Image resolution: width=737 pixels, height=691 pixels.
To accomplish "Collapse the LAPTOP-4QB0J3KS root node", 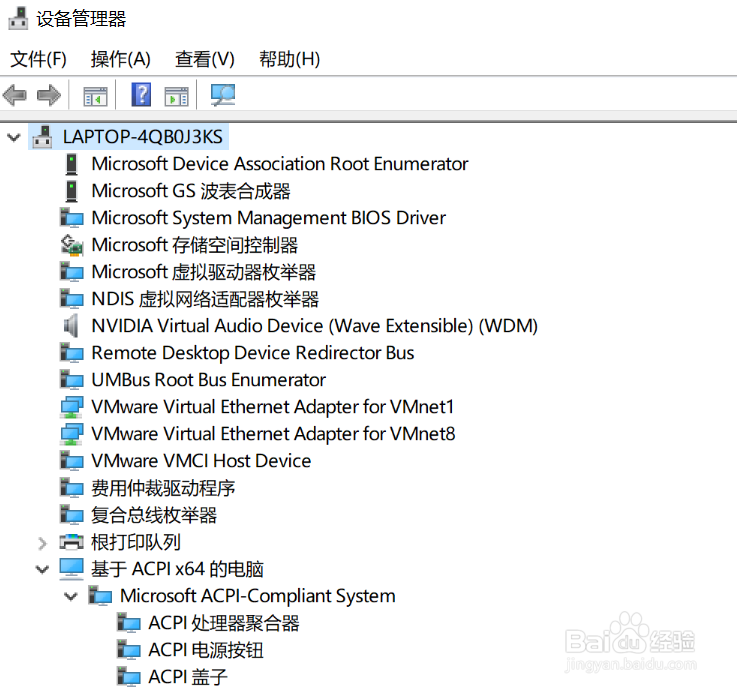I will (14, 137).
